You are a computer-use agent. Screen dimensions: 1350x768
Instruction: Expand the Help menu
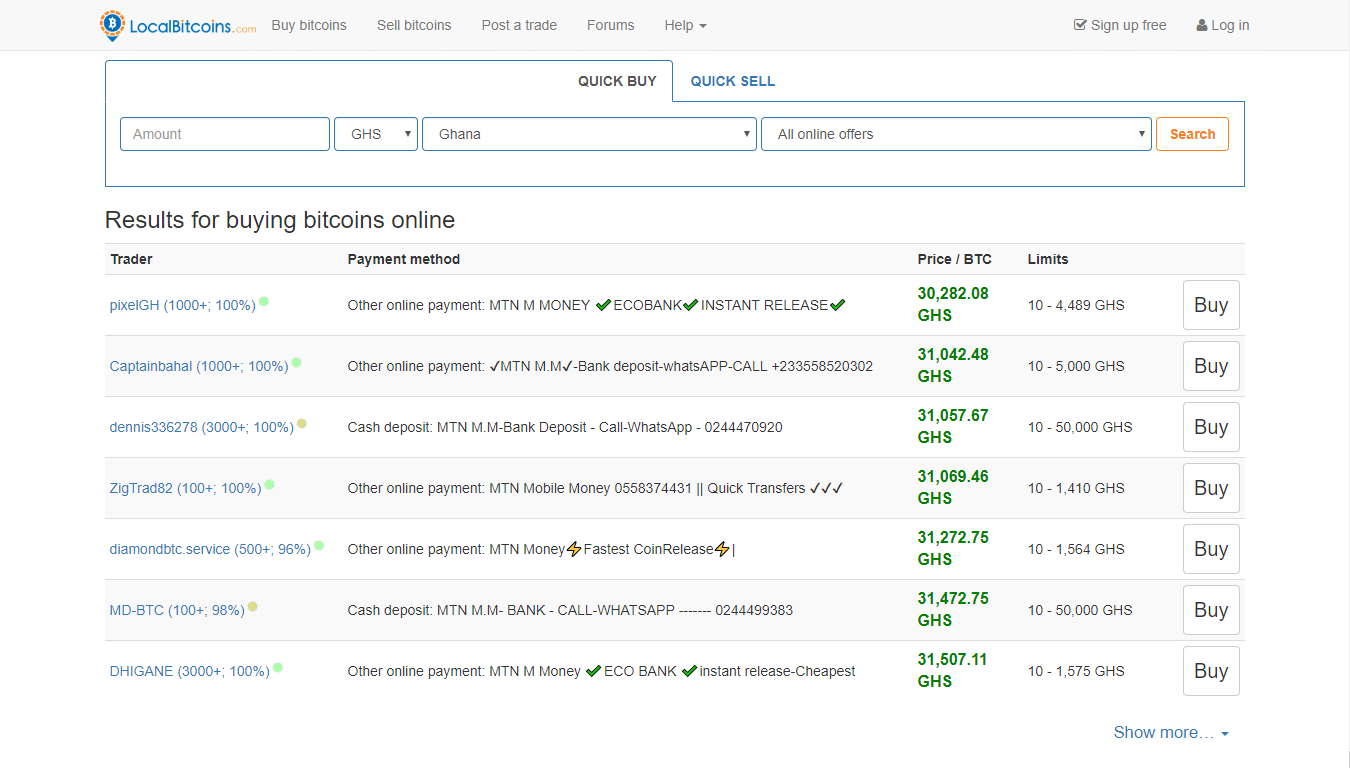(685, 25)
